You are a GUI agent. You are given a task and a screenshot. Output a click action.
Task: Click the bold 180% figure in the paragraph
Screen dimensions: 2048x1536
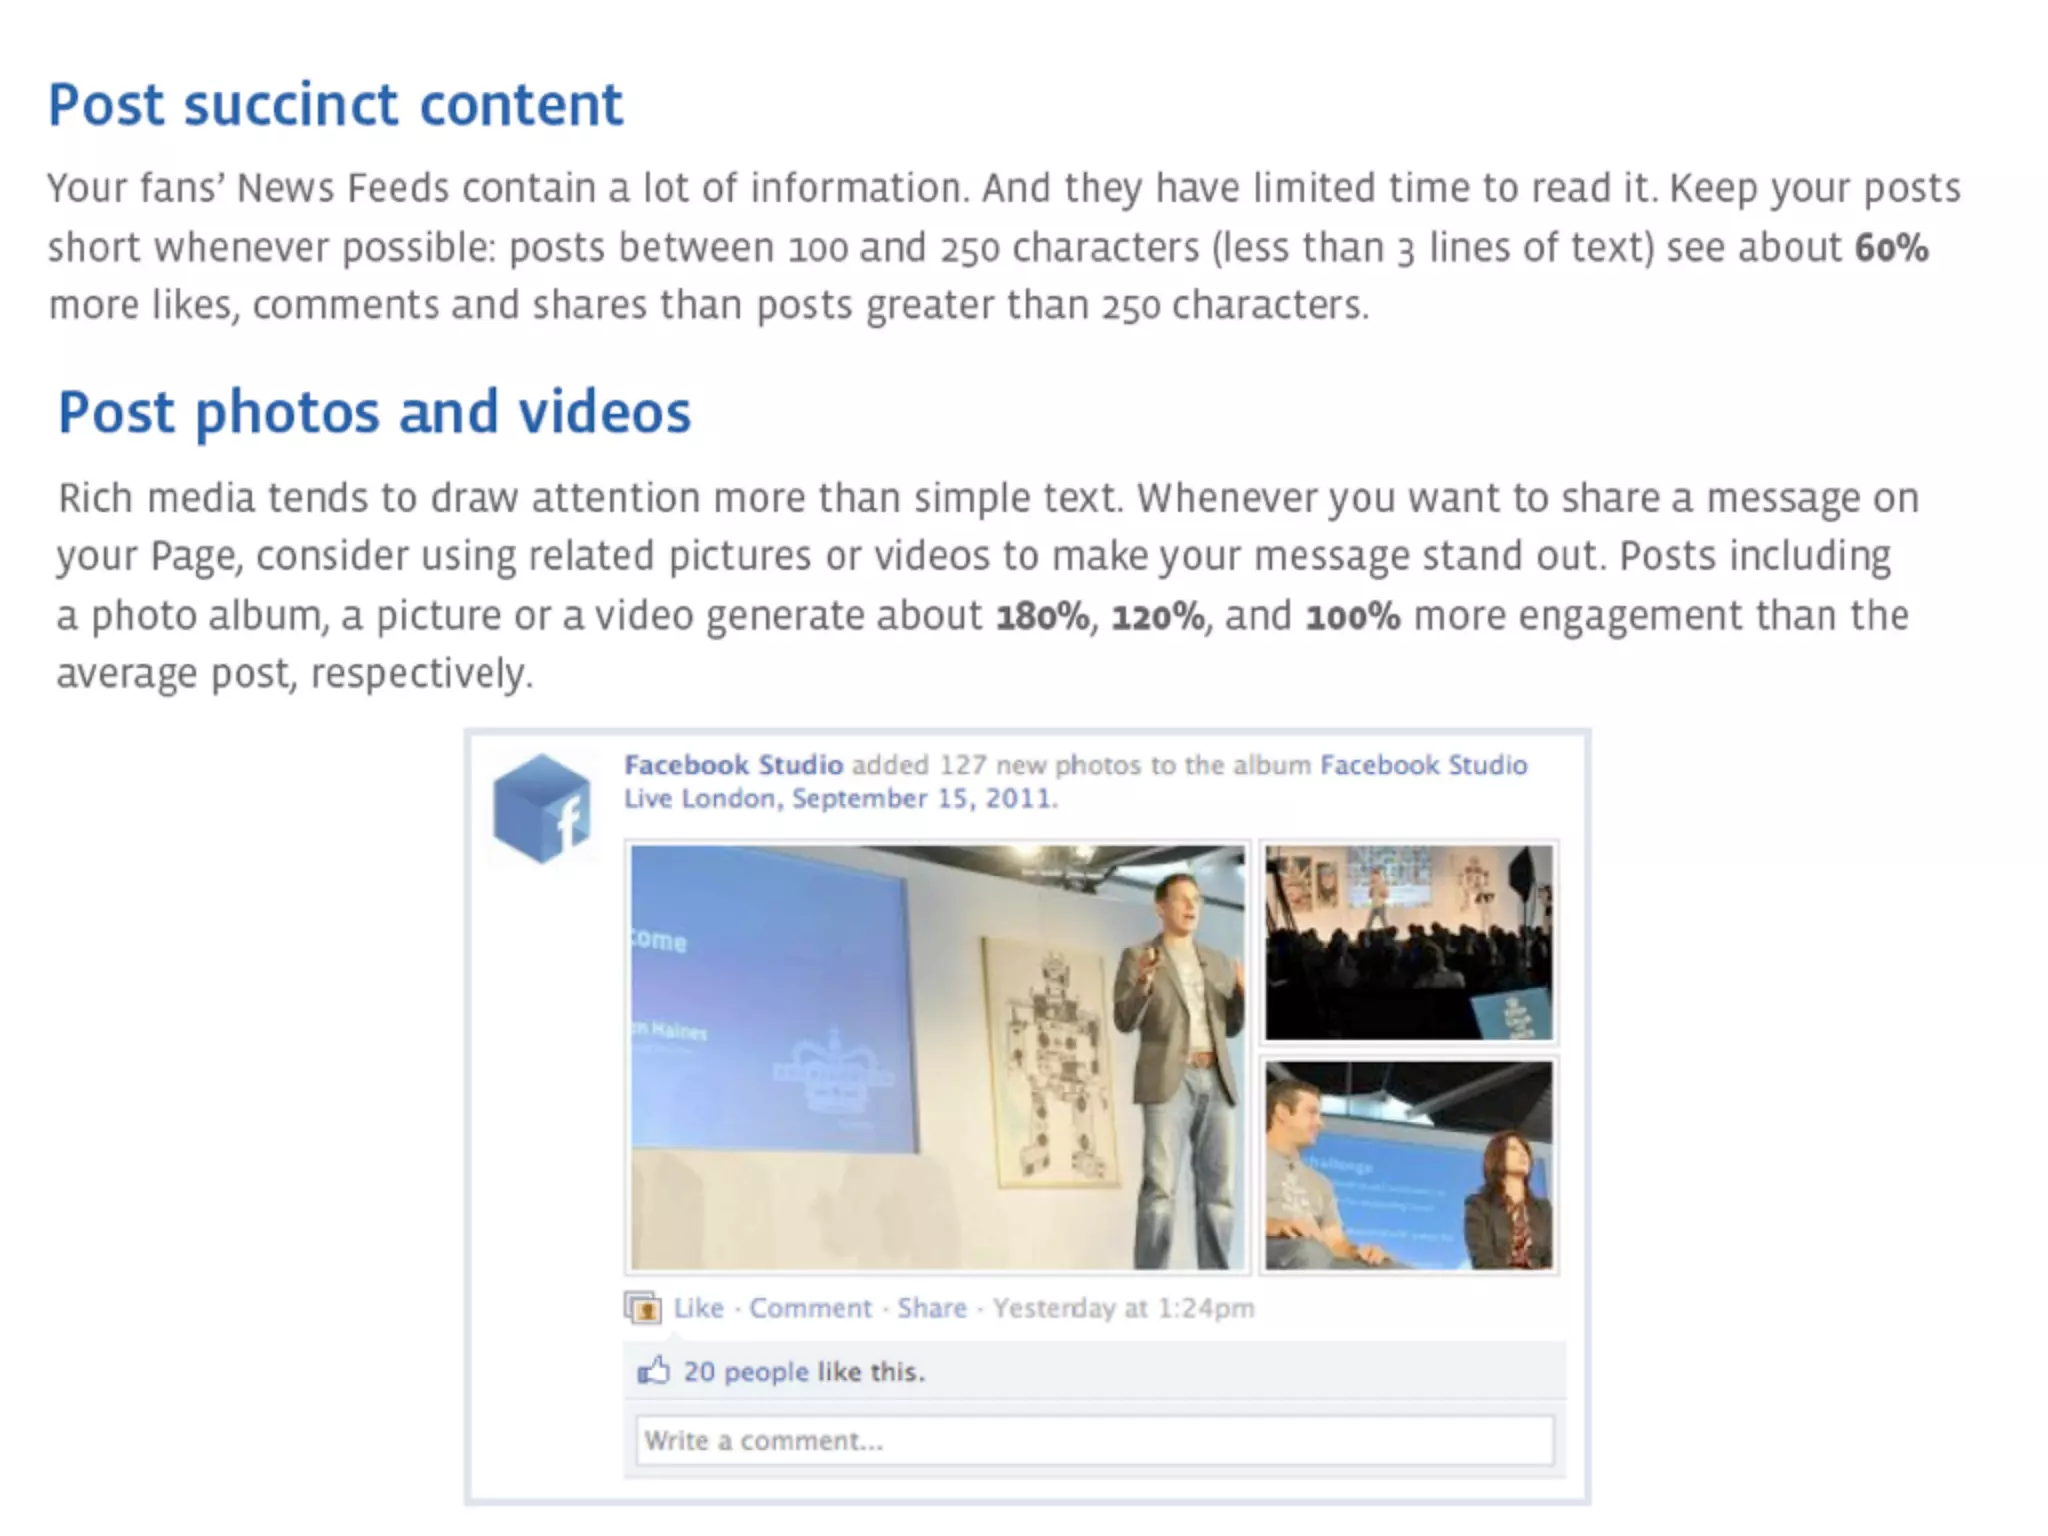(1042, 617)
